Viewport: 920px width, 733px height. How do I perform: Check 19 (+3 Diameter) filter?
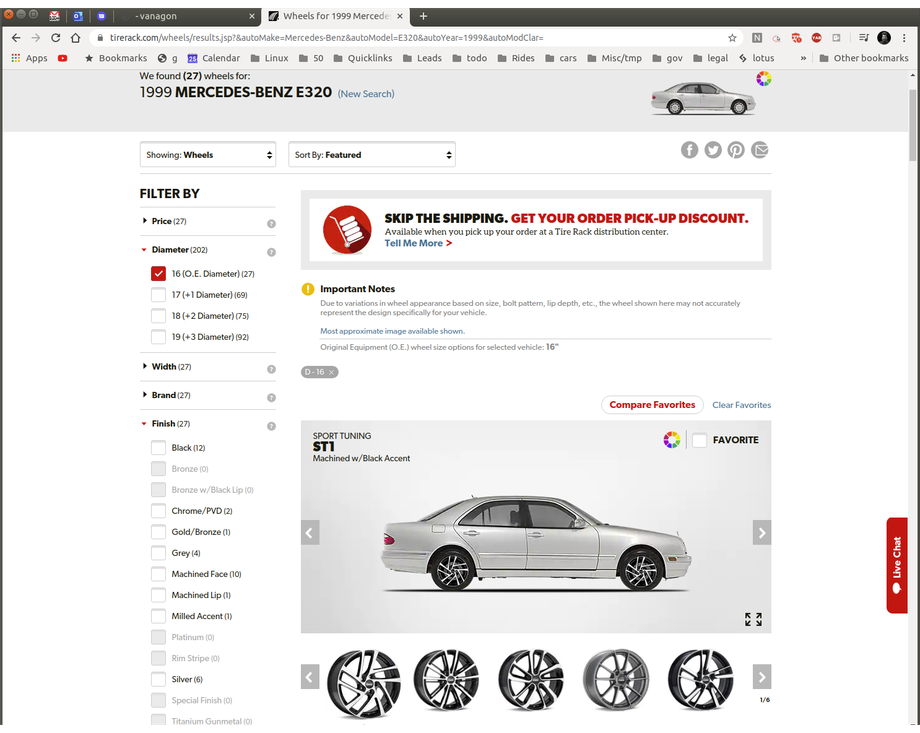[x=158, y=337]
